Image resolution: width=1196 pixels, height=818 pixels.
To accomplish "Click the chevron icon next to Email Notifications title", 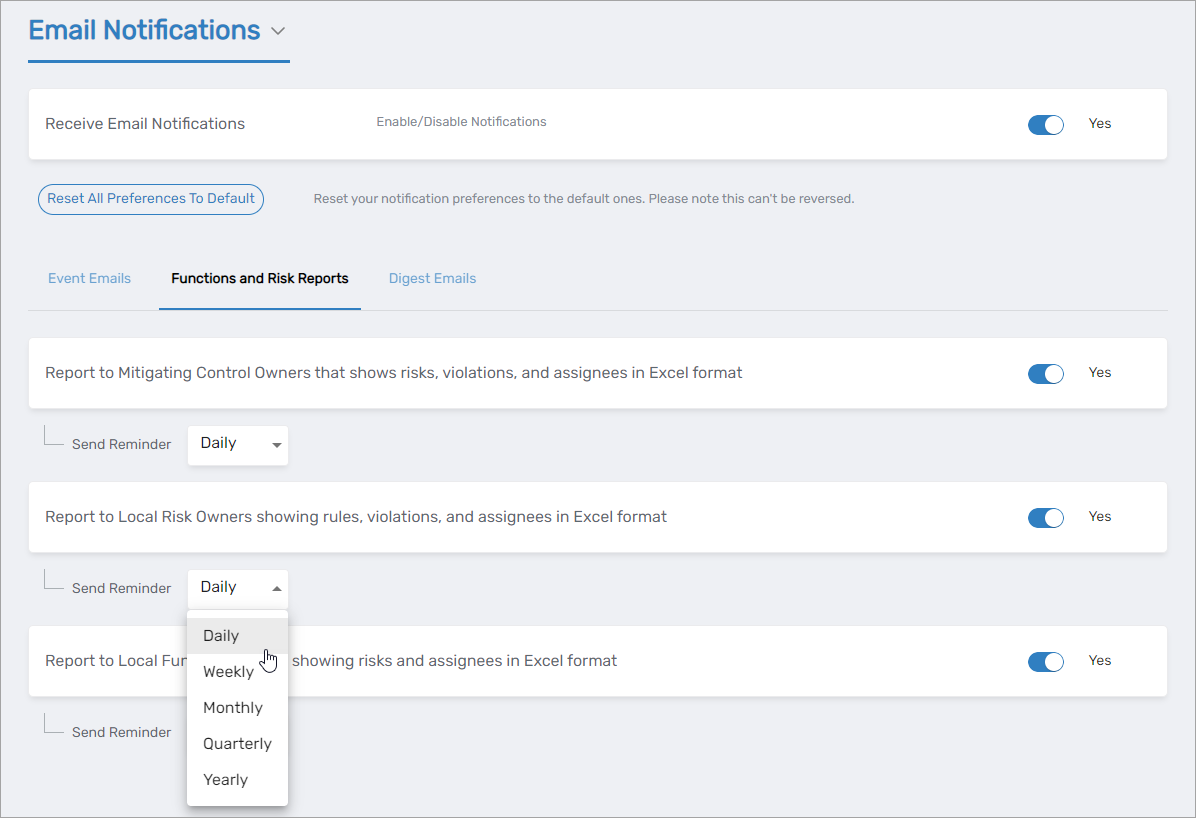I will click(x=278, y=30).
